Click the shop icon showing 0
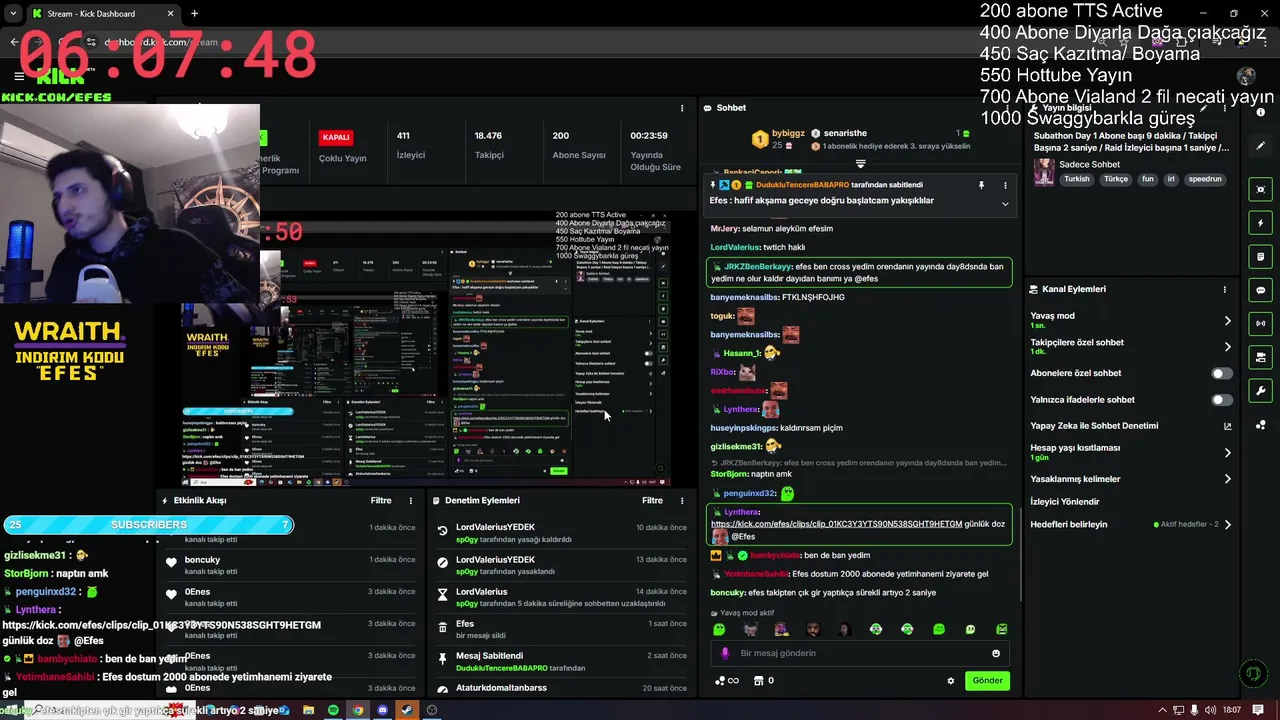This screenshot has width=1280, height=720. point(764,681)
